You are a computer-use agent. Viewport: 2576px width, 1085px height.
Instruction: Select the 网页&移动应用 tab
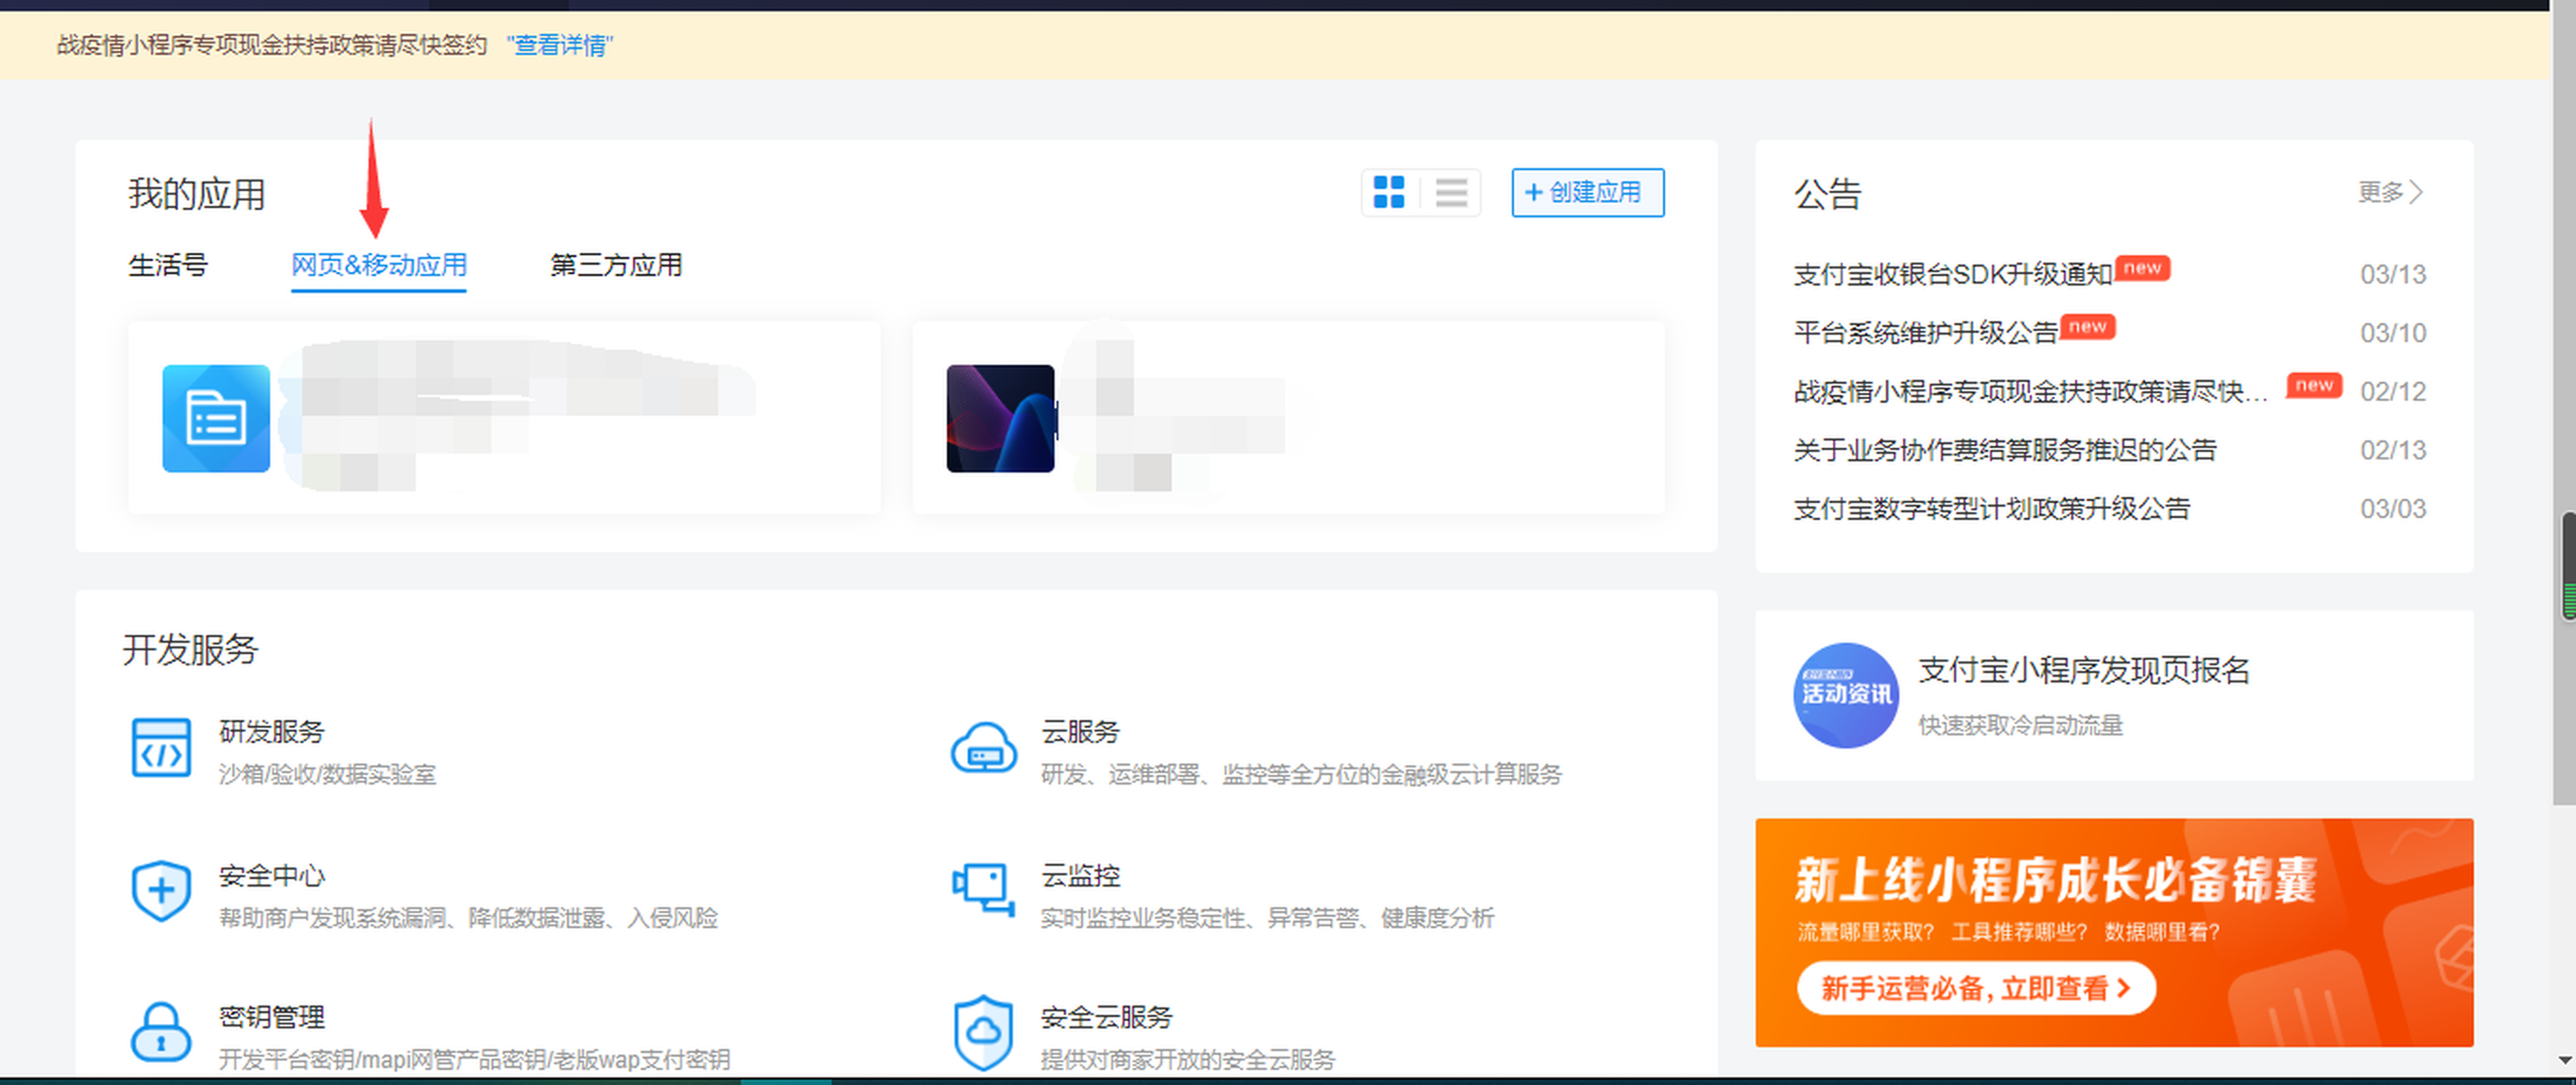(379, 265)
